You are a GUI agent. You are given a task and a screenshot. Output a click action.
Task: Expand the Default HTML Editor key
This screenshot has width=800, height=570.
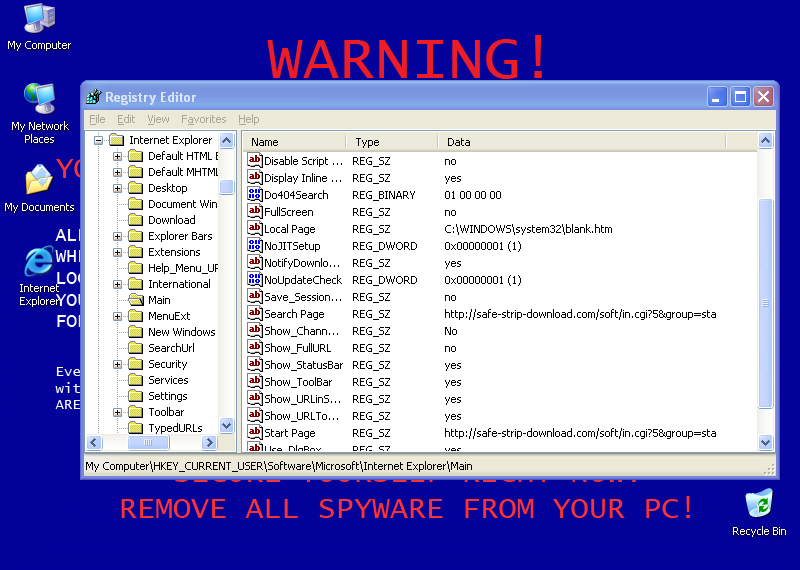[x=117, y=156]
